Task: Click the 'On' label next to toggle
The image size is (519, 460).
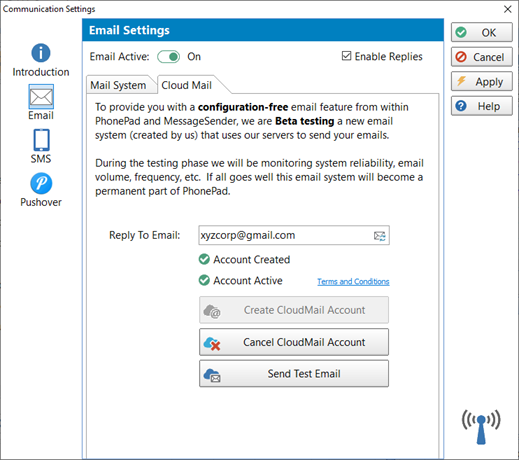Action: [194, 57]
